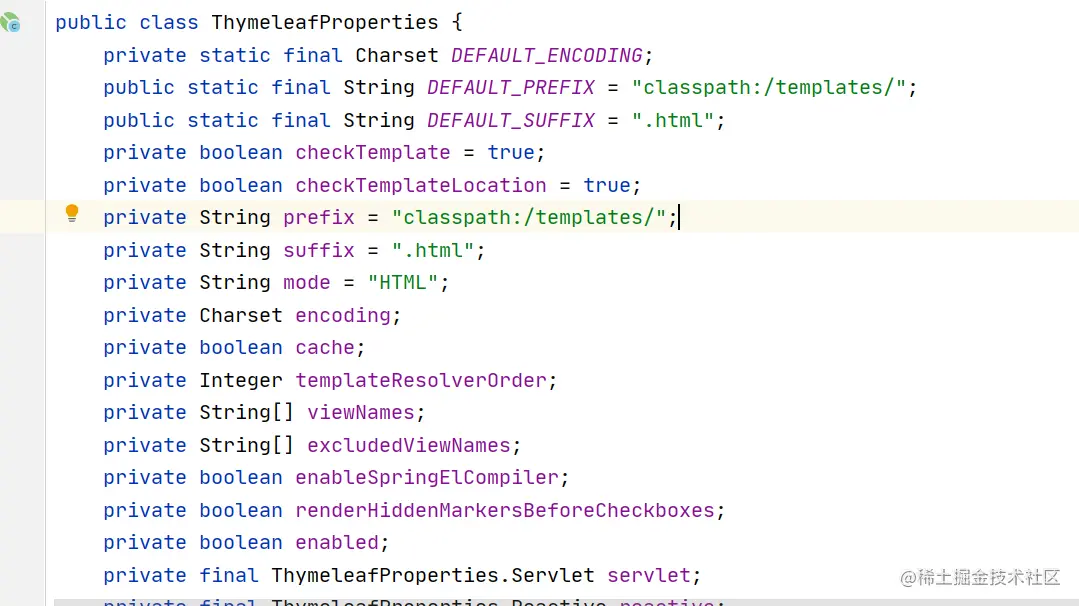
Task: Click the enableSpringElCompiler field
Action: point(427,477)
